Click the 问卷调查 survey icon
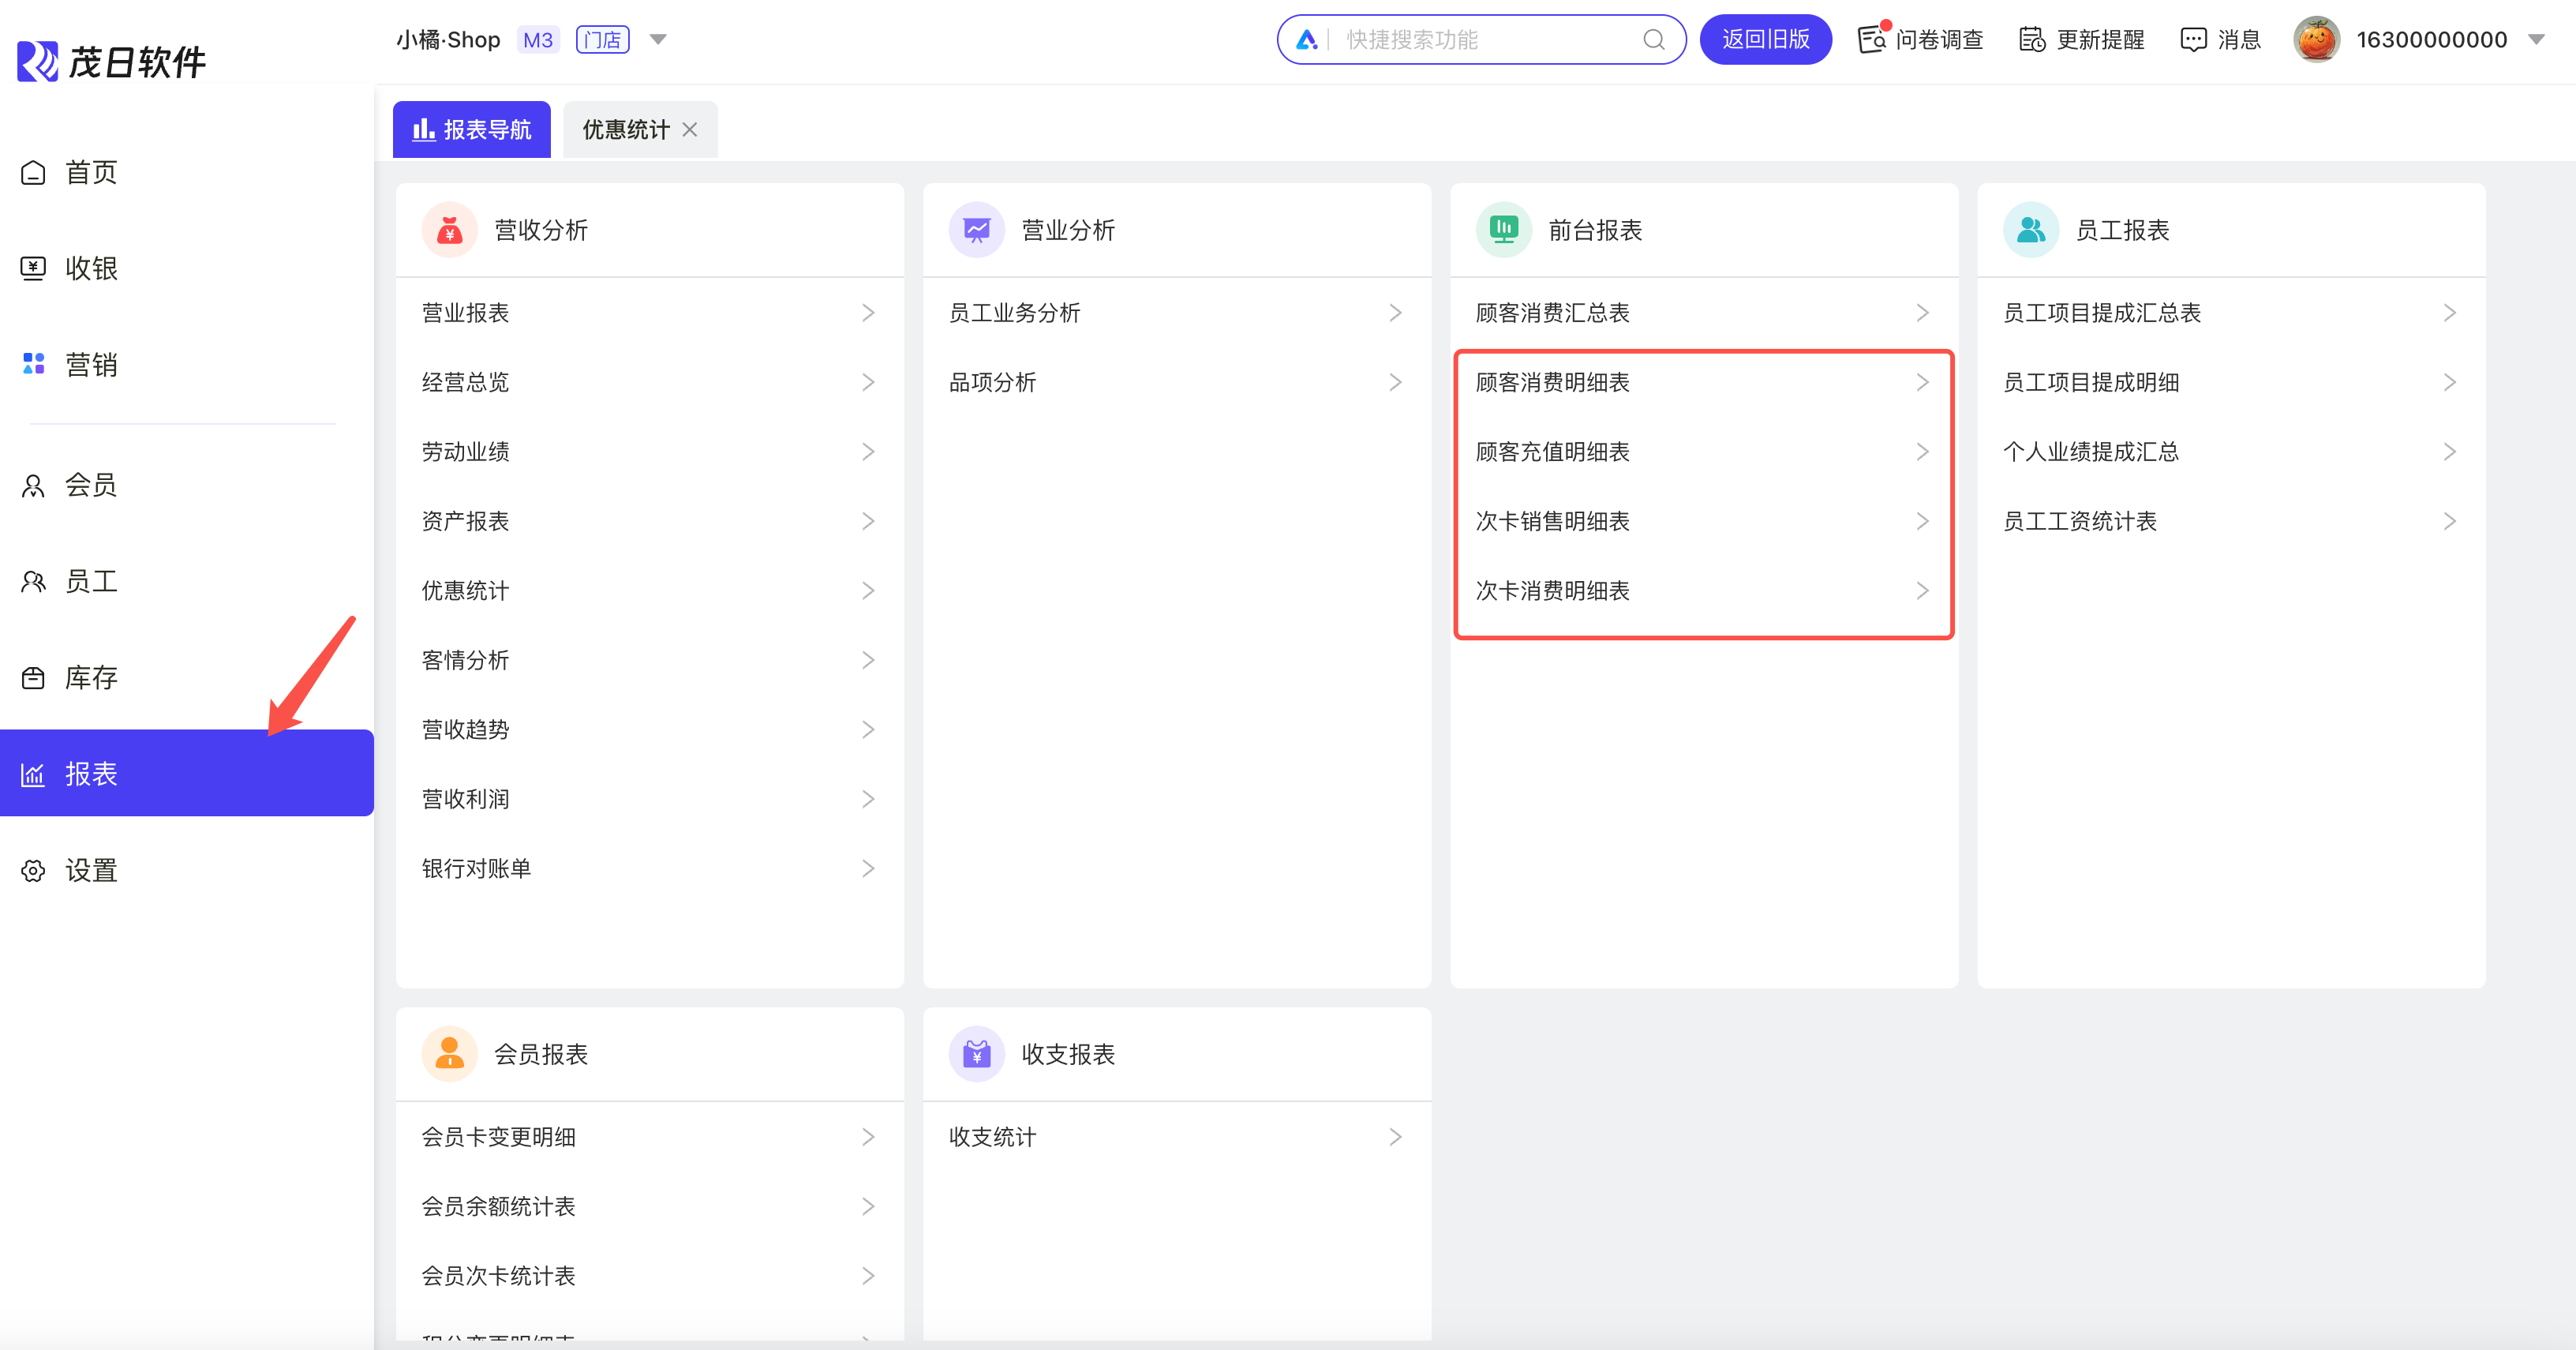Image resolution: width=2576 pixels, height=1350 pixels. click(1871, 40)
